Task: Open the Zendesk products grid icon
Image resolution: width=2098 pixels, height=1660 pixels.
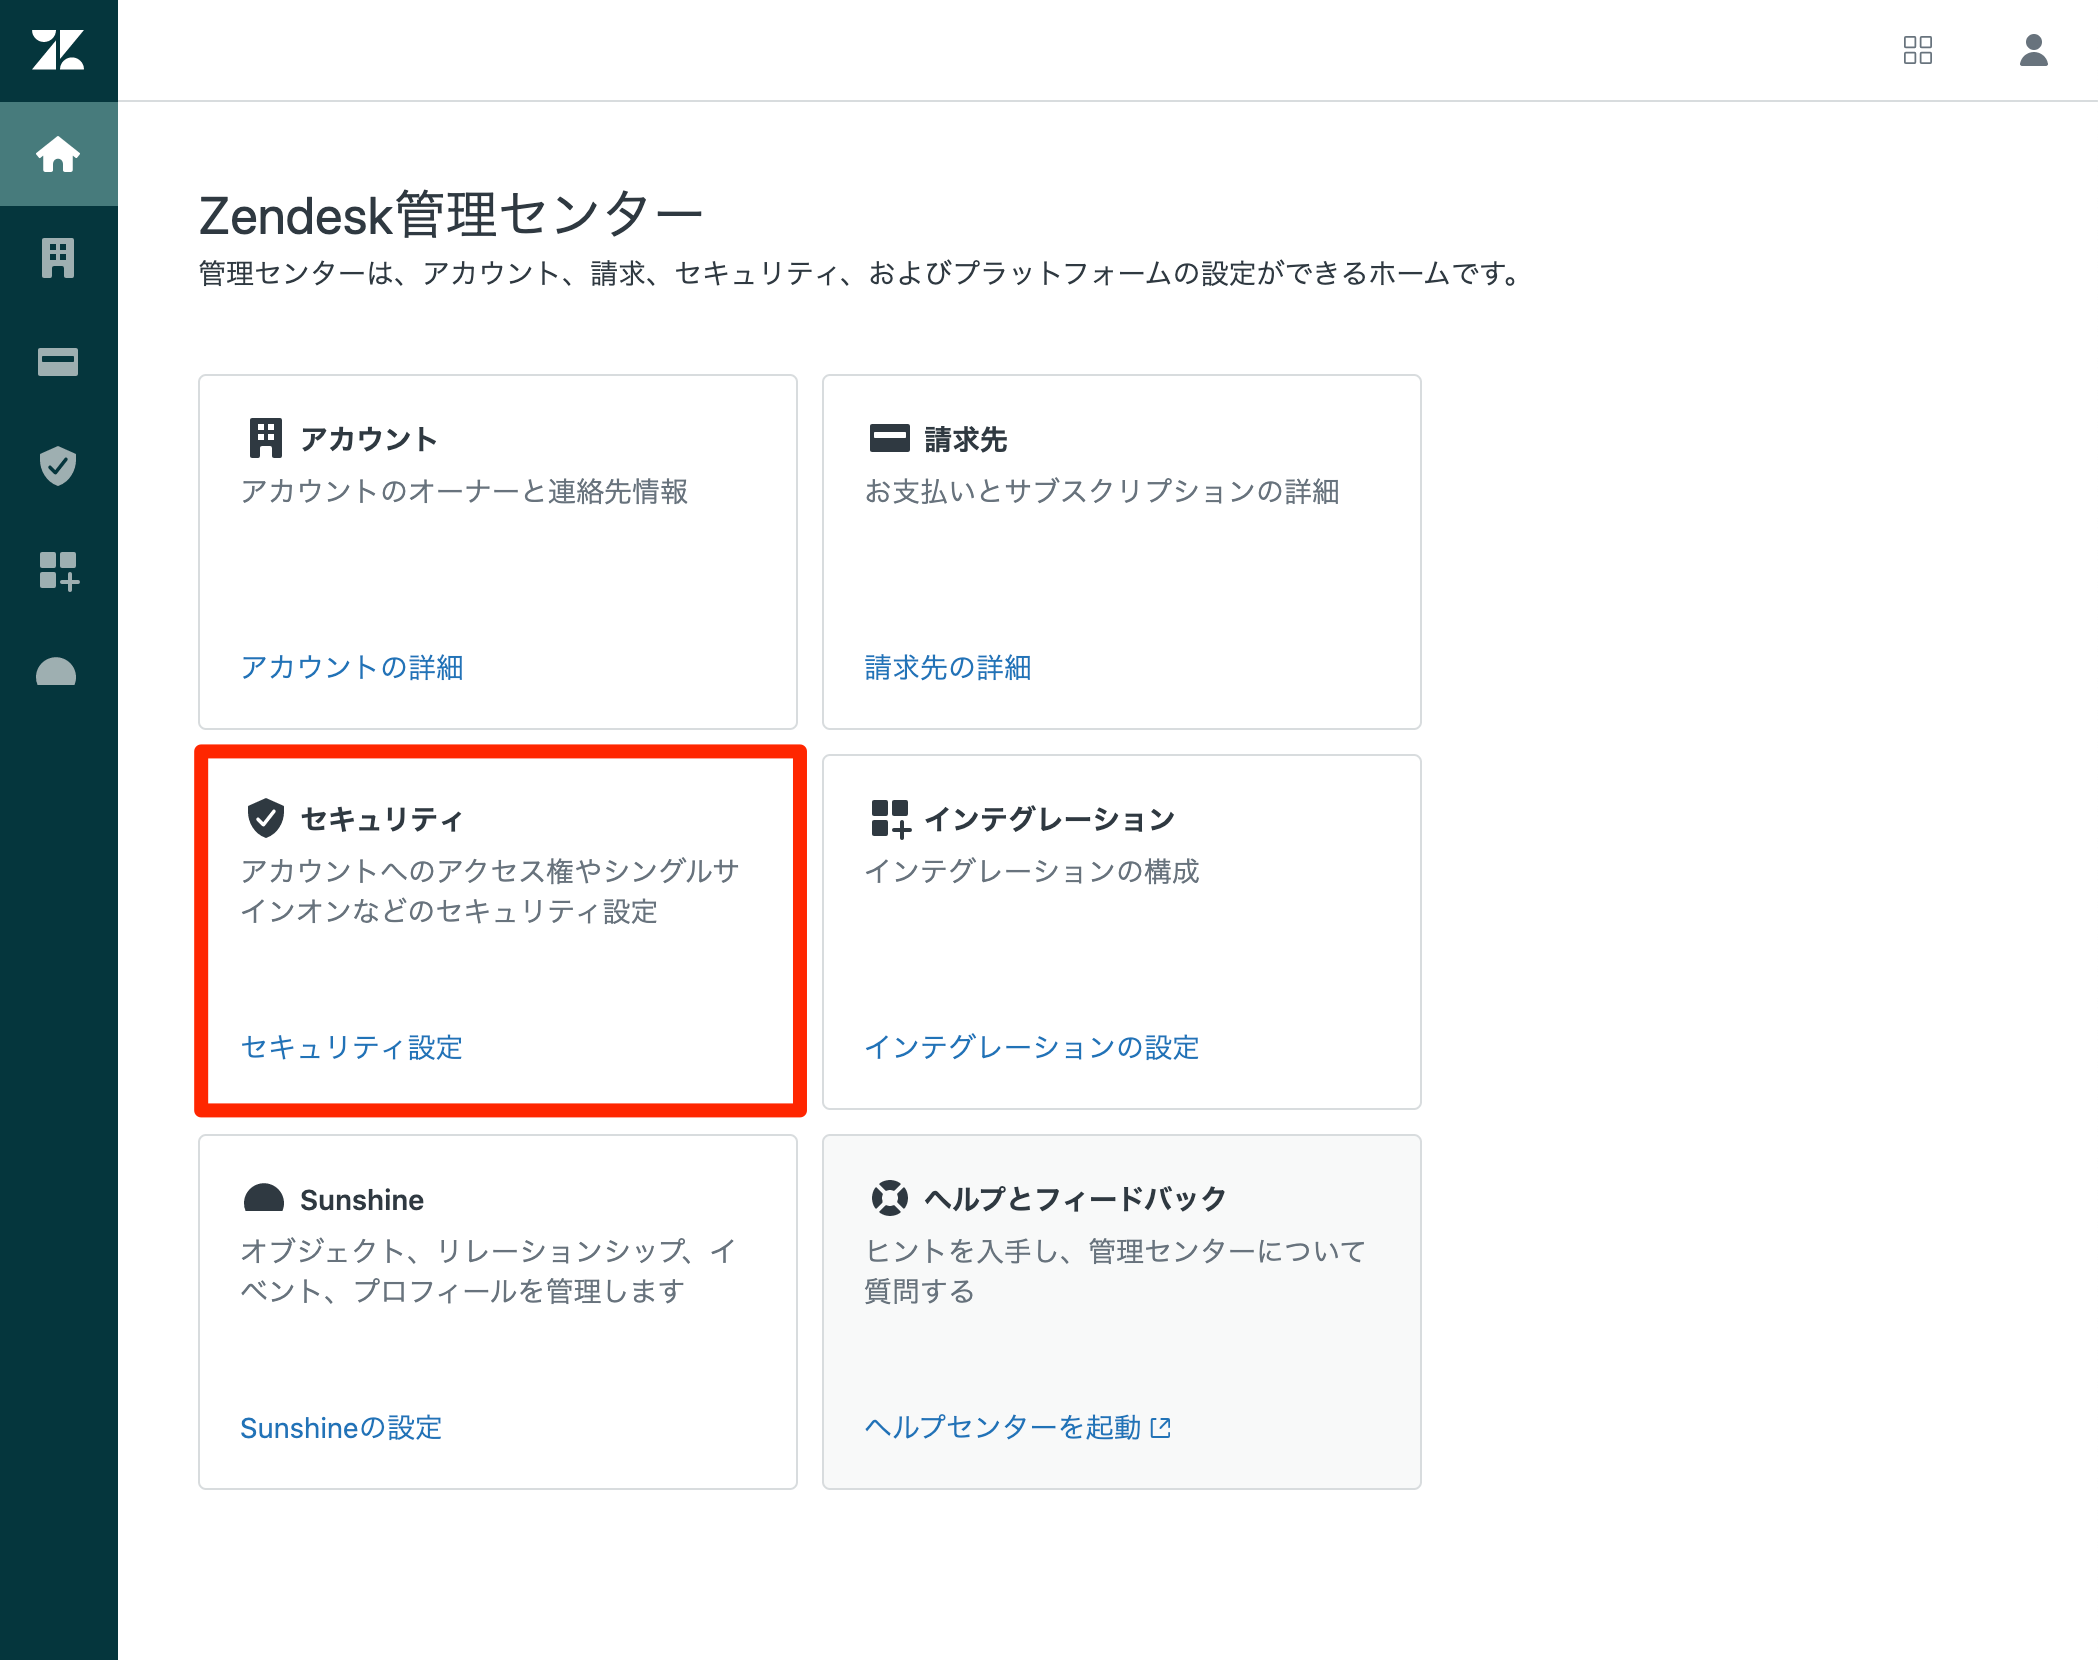Action: click(1917, 50)
